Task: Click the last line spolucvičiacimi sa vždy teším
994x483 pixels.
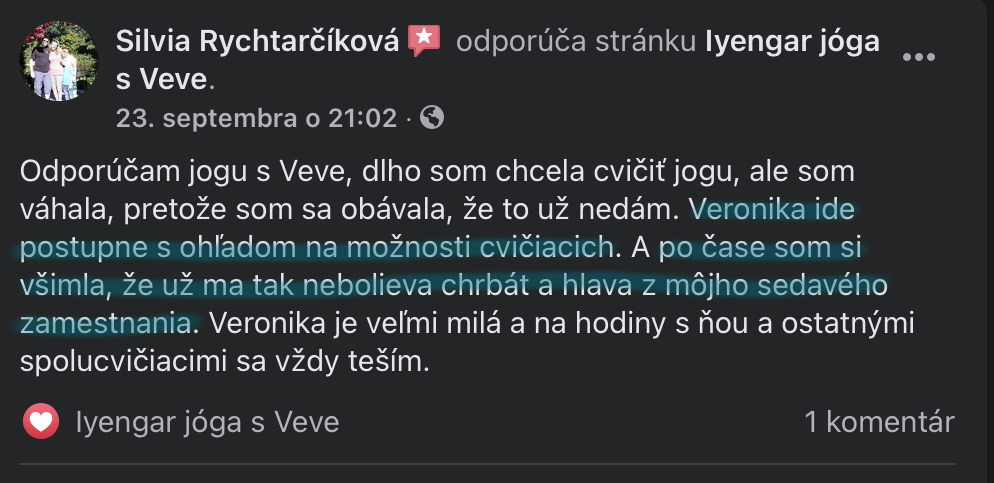Action: (x=225, y=362)
